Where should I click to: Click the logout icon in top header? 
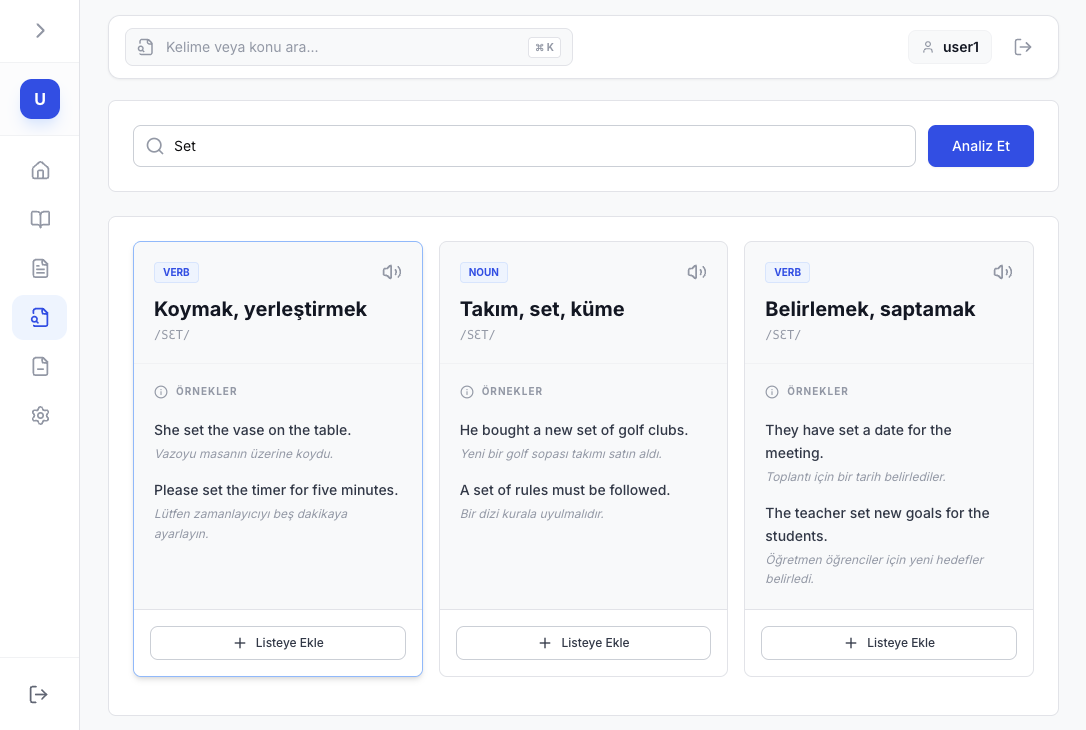coord(1023,47)
